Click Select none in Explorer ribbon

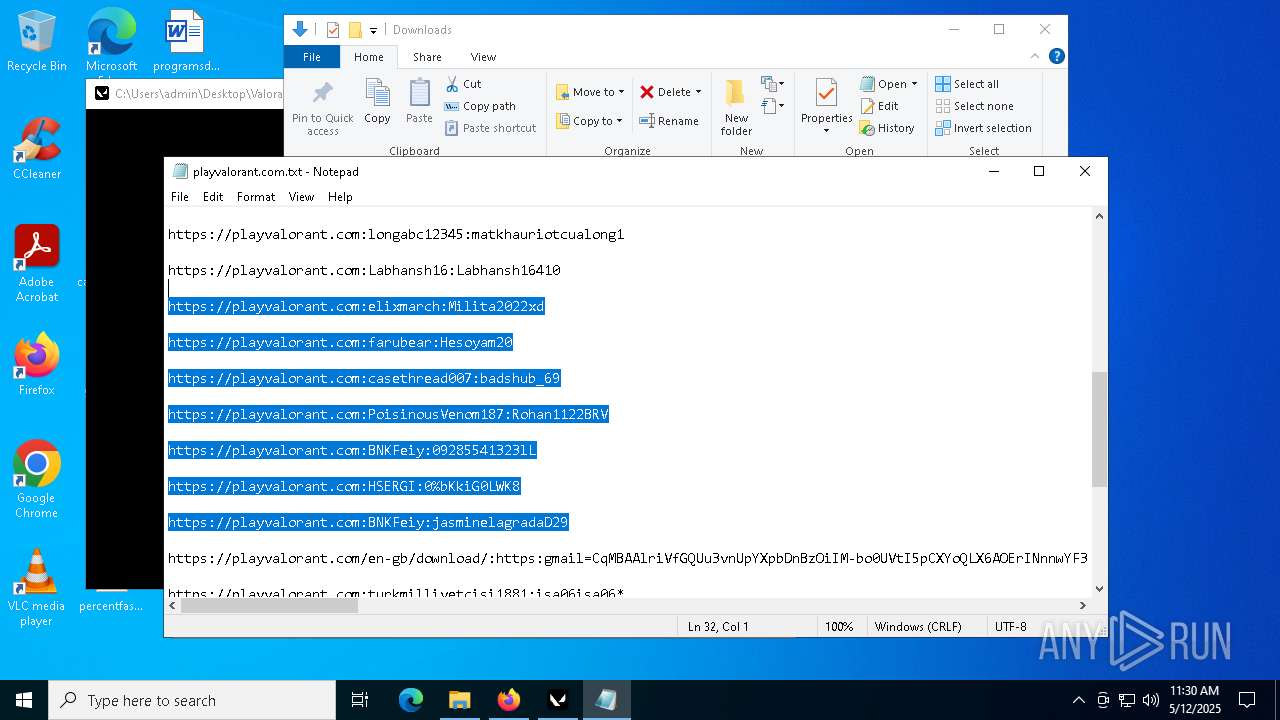(x=974, y=106)
